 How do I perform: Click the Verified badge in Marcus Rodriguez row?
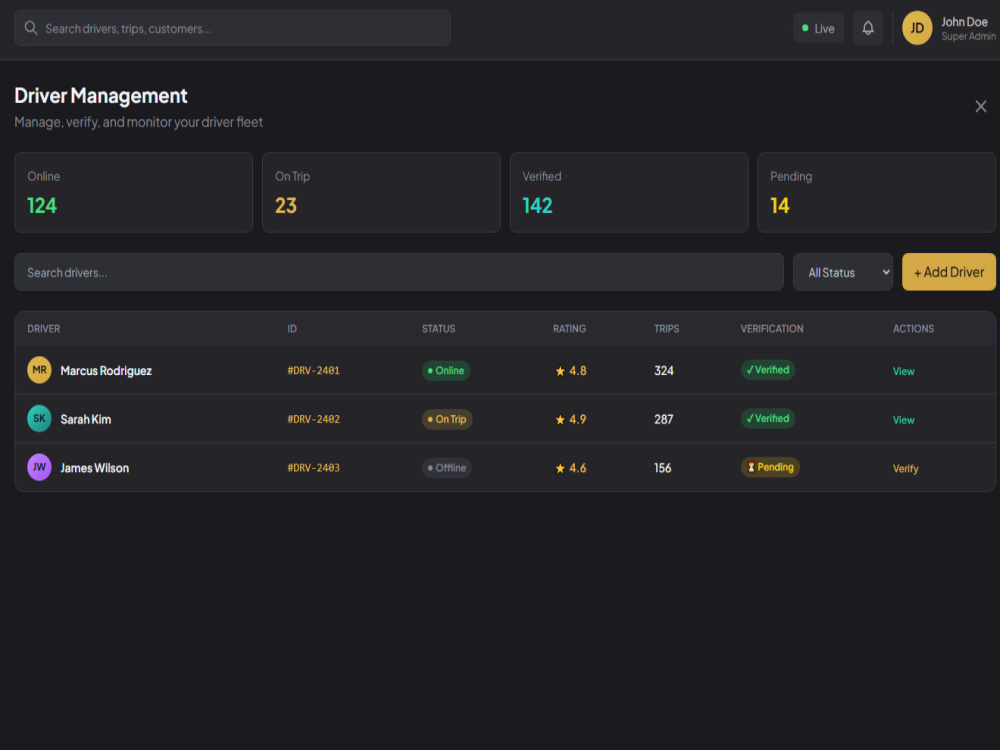[767, 370]
